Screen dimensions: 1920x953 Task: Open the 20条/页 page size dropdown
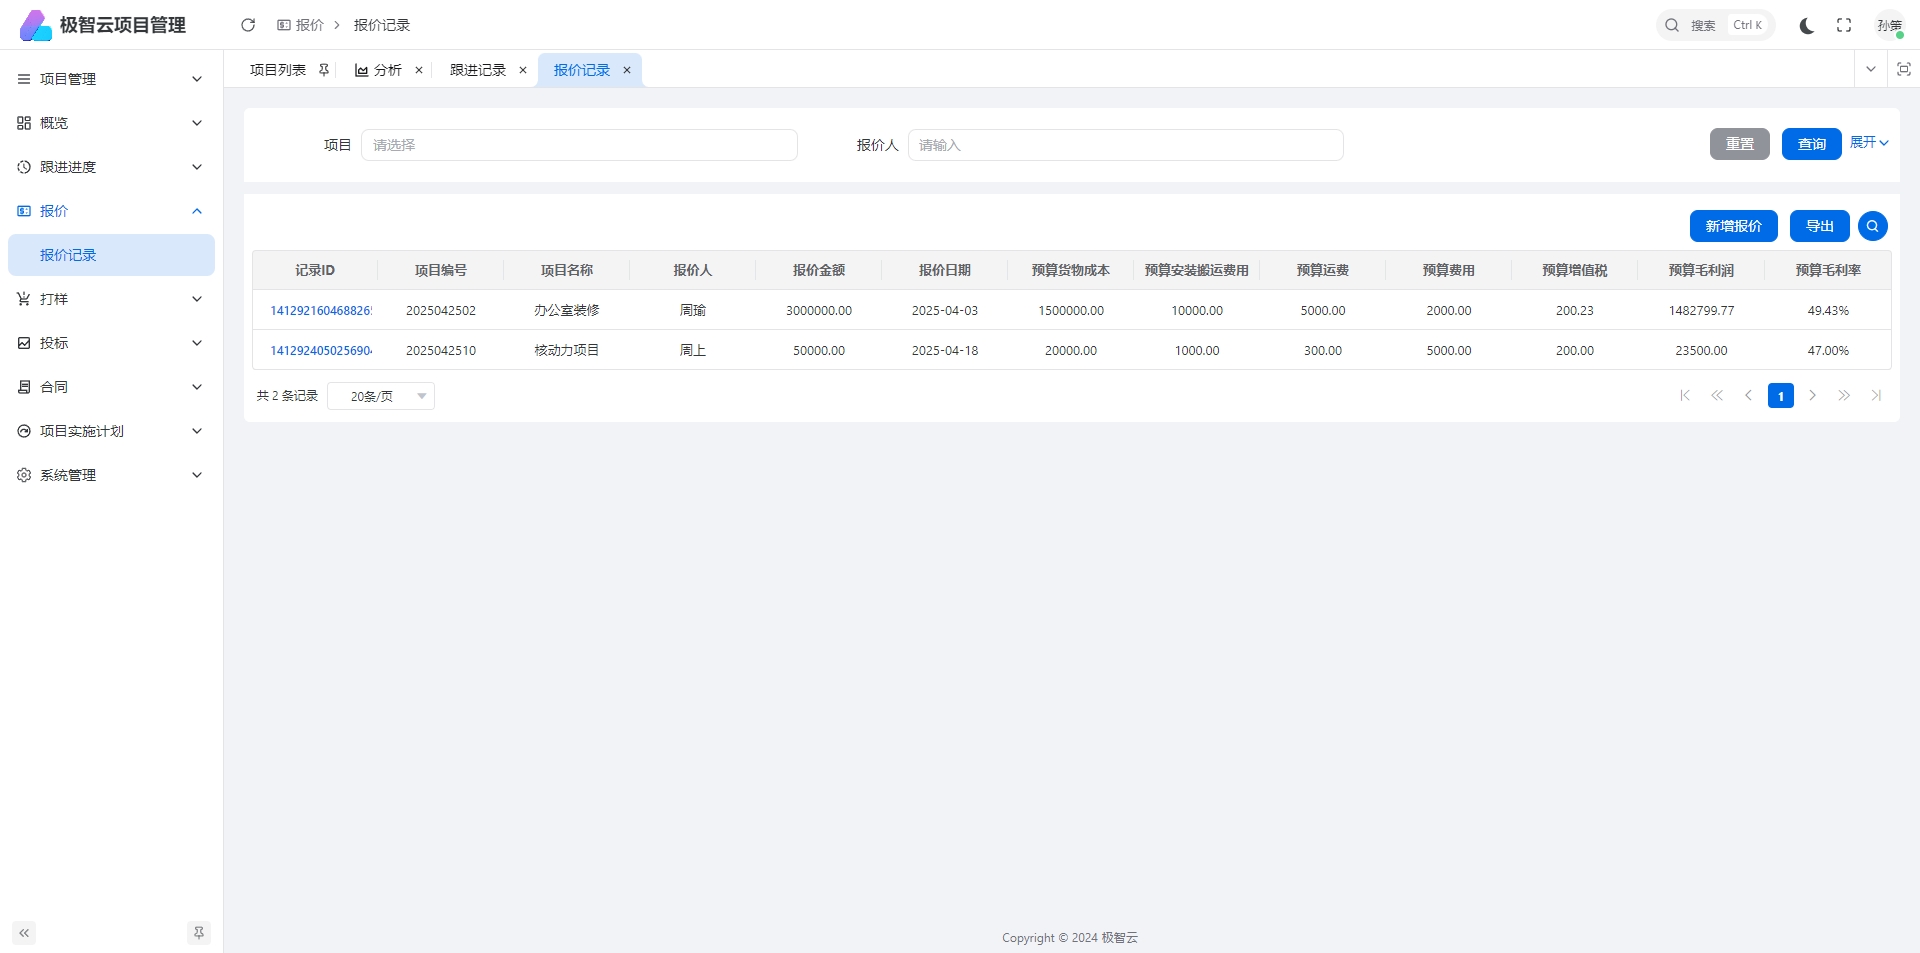pos(381,396)
